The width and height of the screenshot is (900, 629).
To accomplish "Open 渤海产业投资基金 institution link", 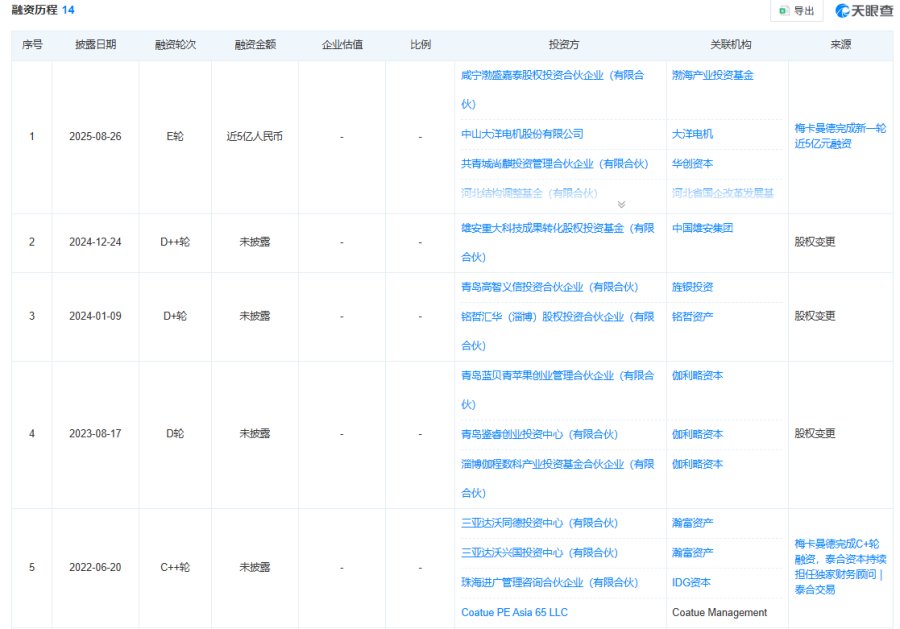I will 712,75.
